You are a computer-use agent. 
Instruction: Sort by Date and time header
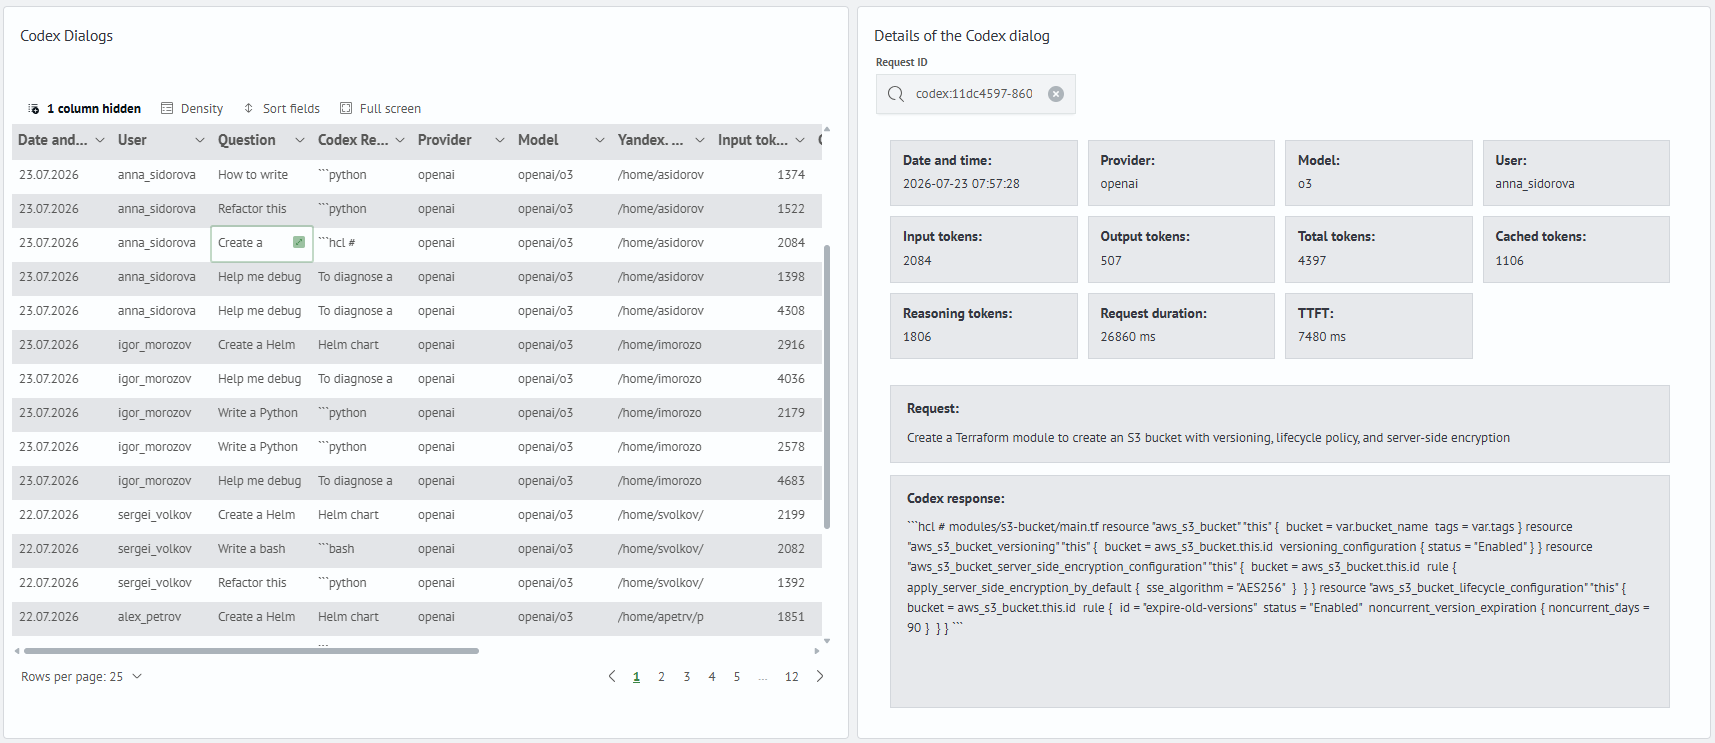point(53,140)
